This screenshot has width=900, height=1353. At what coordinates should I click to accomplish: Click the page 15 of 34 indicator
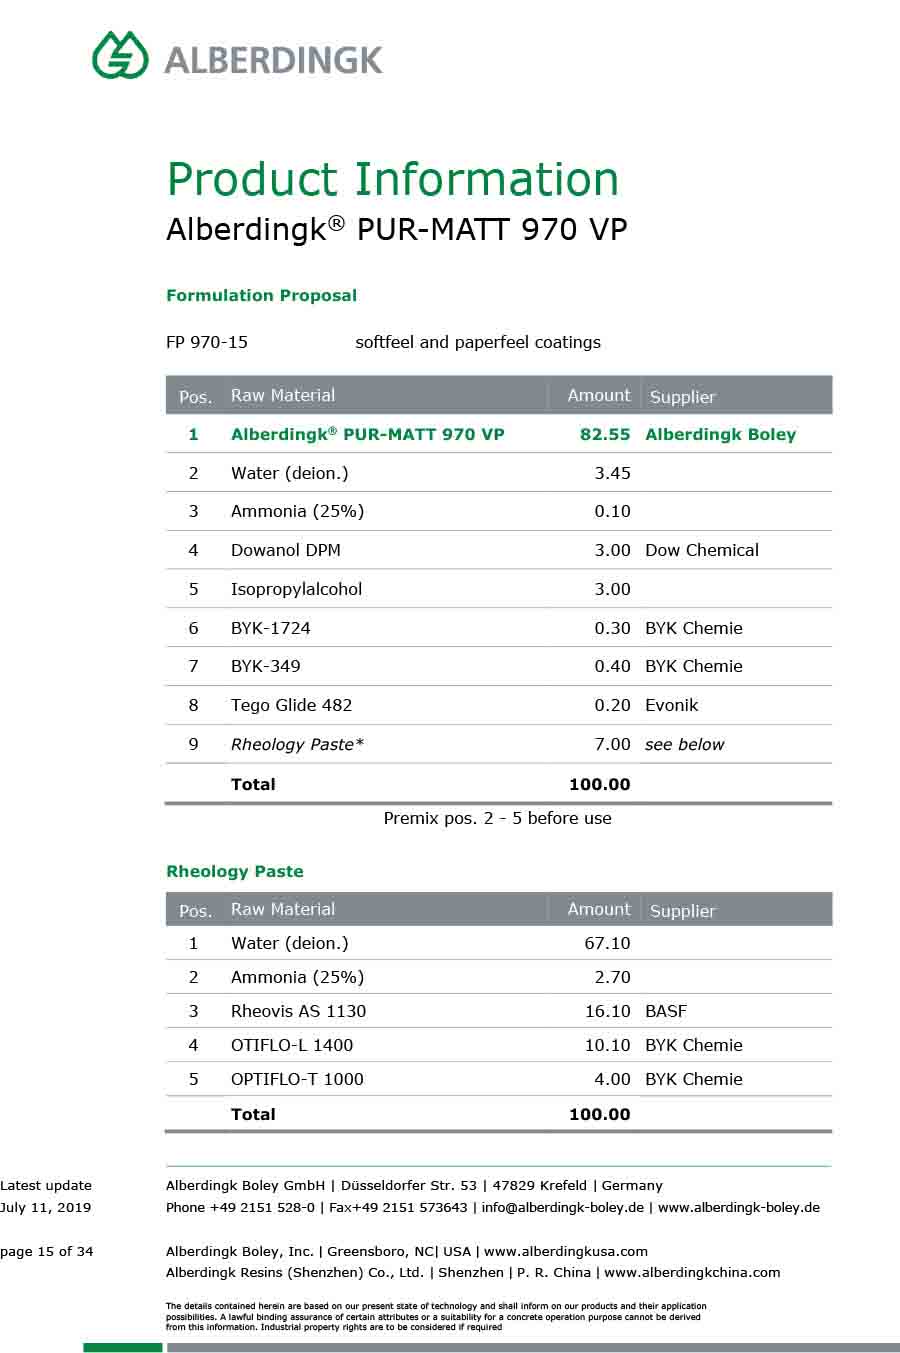click(x=47, y=1251)
